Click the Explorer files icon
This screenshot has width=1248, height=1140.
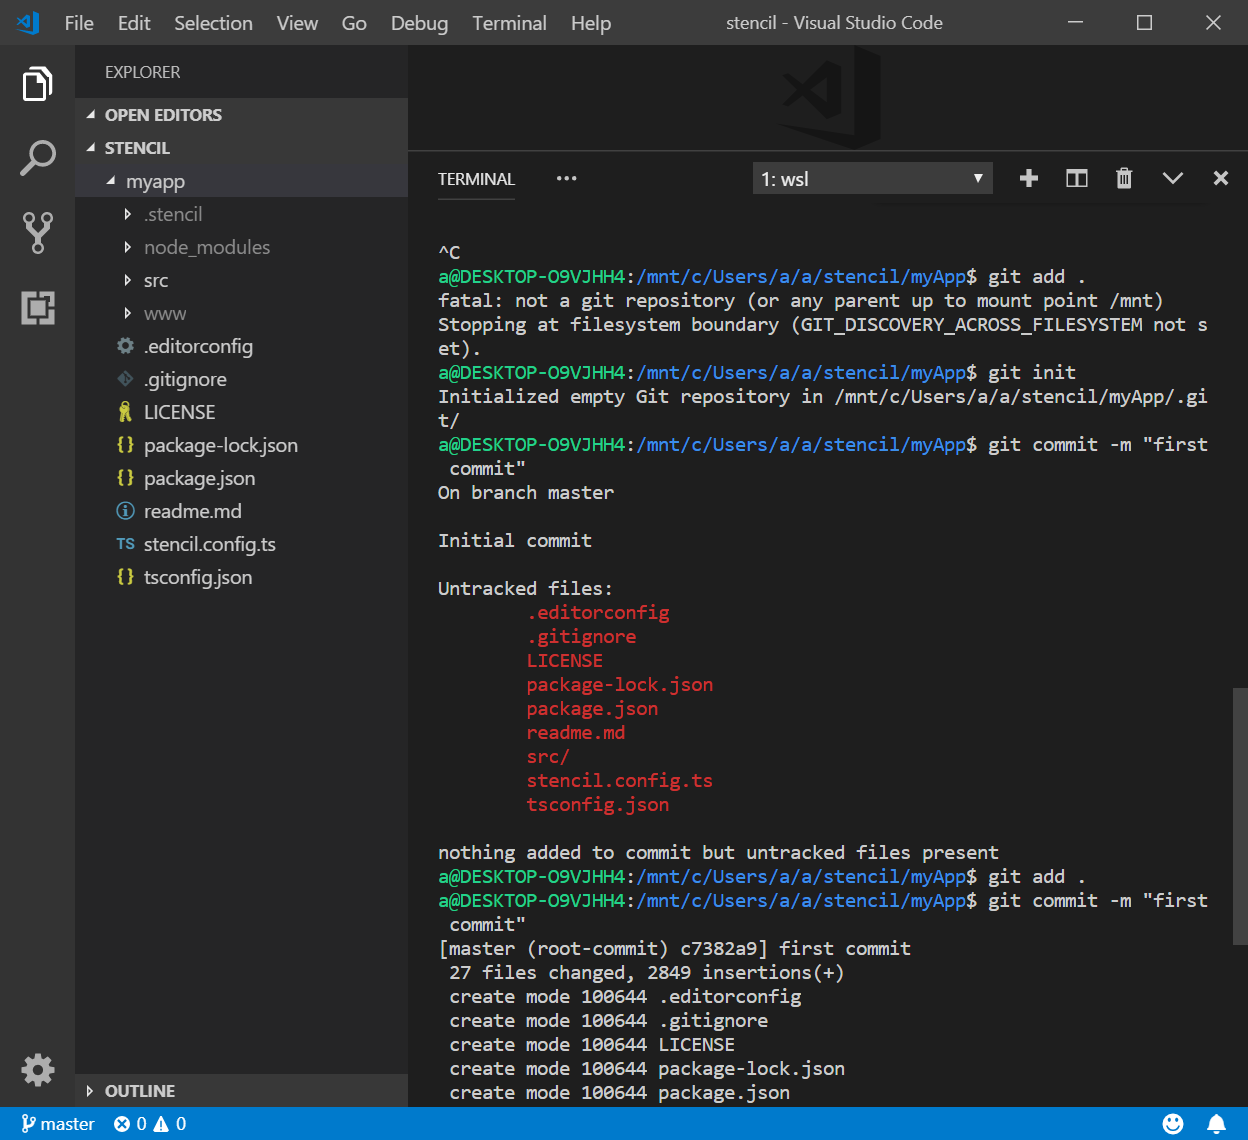tap(37, 84)
